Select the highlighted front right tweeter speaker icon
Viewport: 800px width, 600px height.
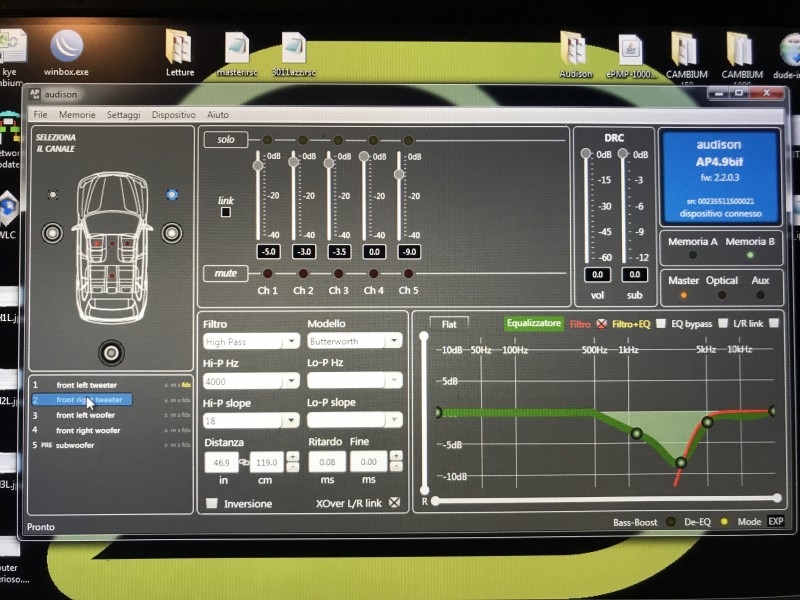click(172, 194)
